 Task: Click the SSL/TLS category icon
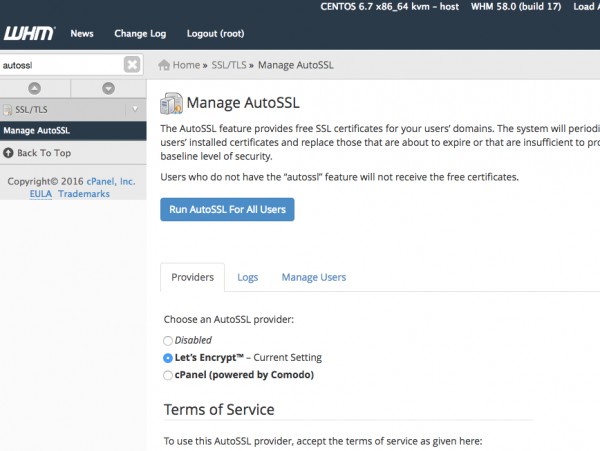click(7, 110)
